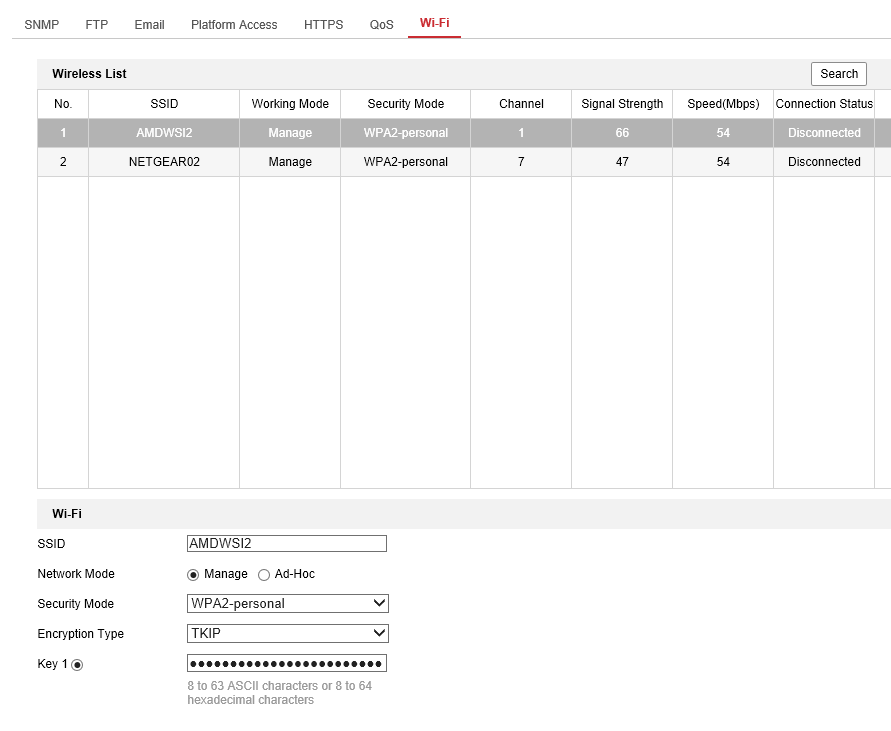Go to the Email tab

click(x=149, y=24)
